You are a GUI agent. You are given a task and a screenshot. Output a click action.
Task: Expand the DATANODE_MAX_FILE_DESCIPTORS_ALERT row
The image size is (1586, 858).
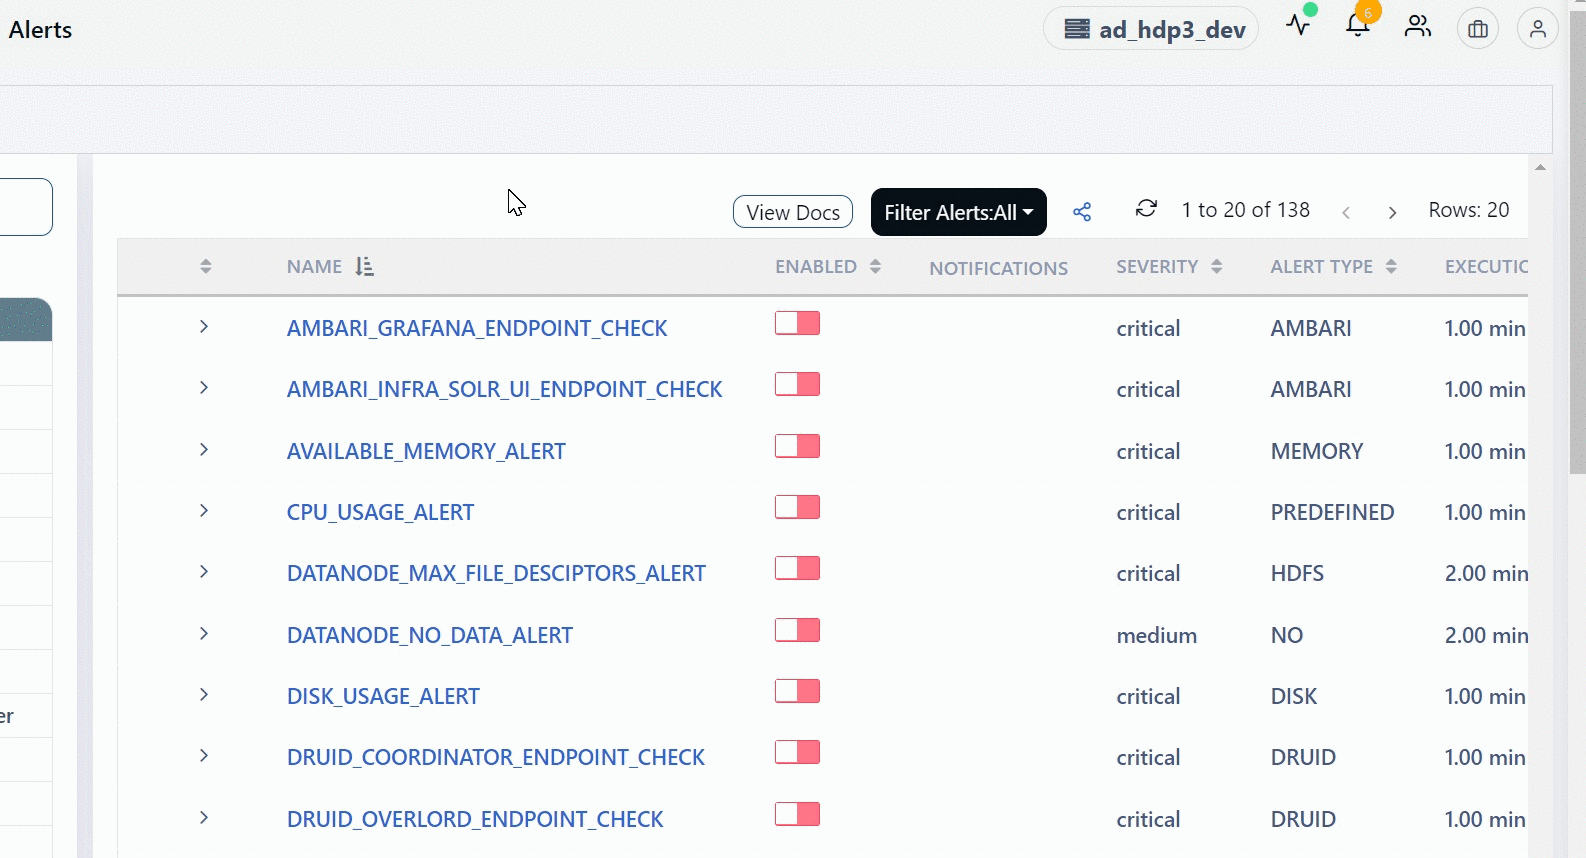(x=204, y=572)
